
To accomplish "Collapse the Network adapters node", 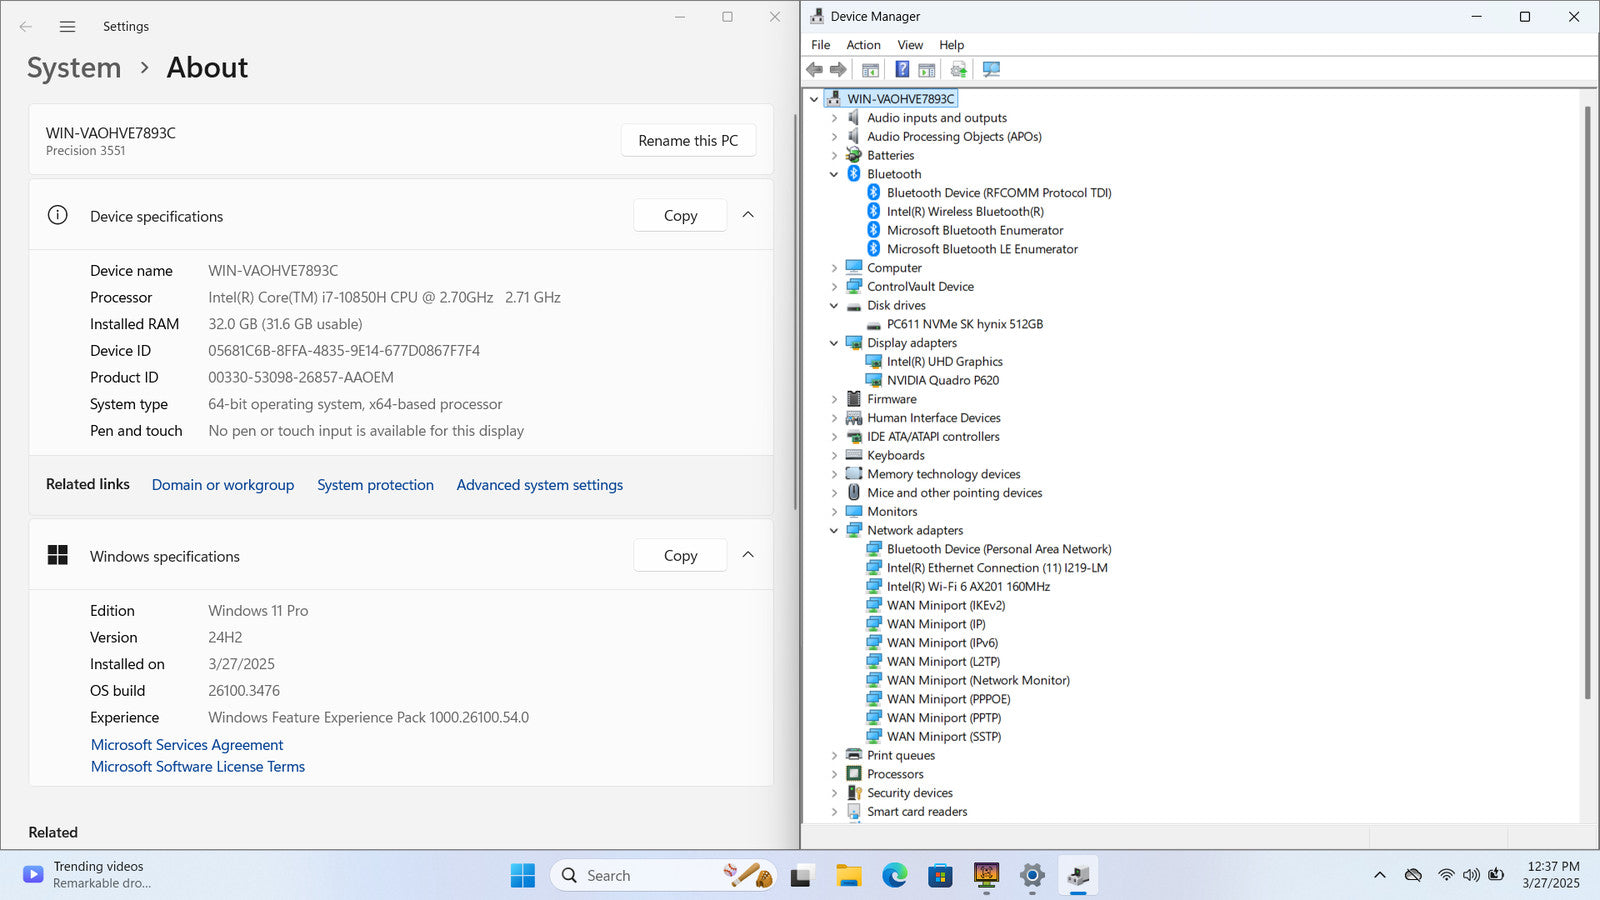I will point(834,531).
